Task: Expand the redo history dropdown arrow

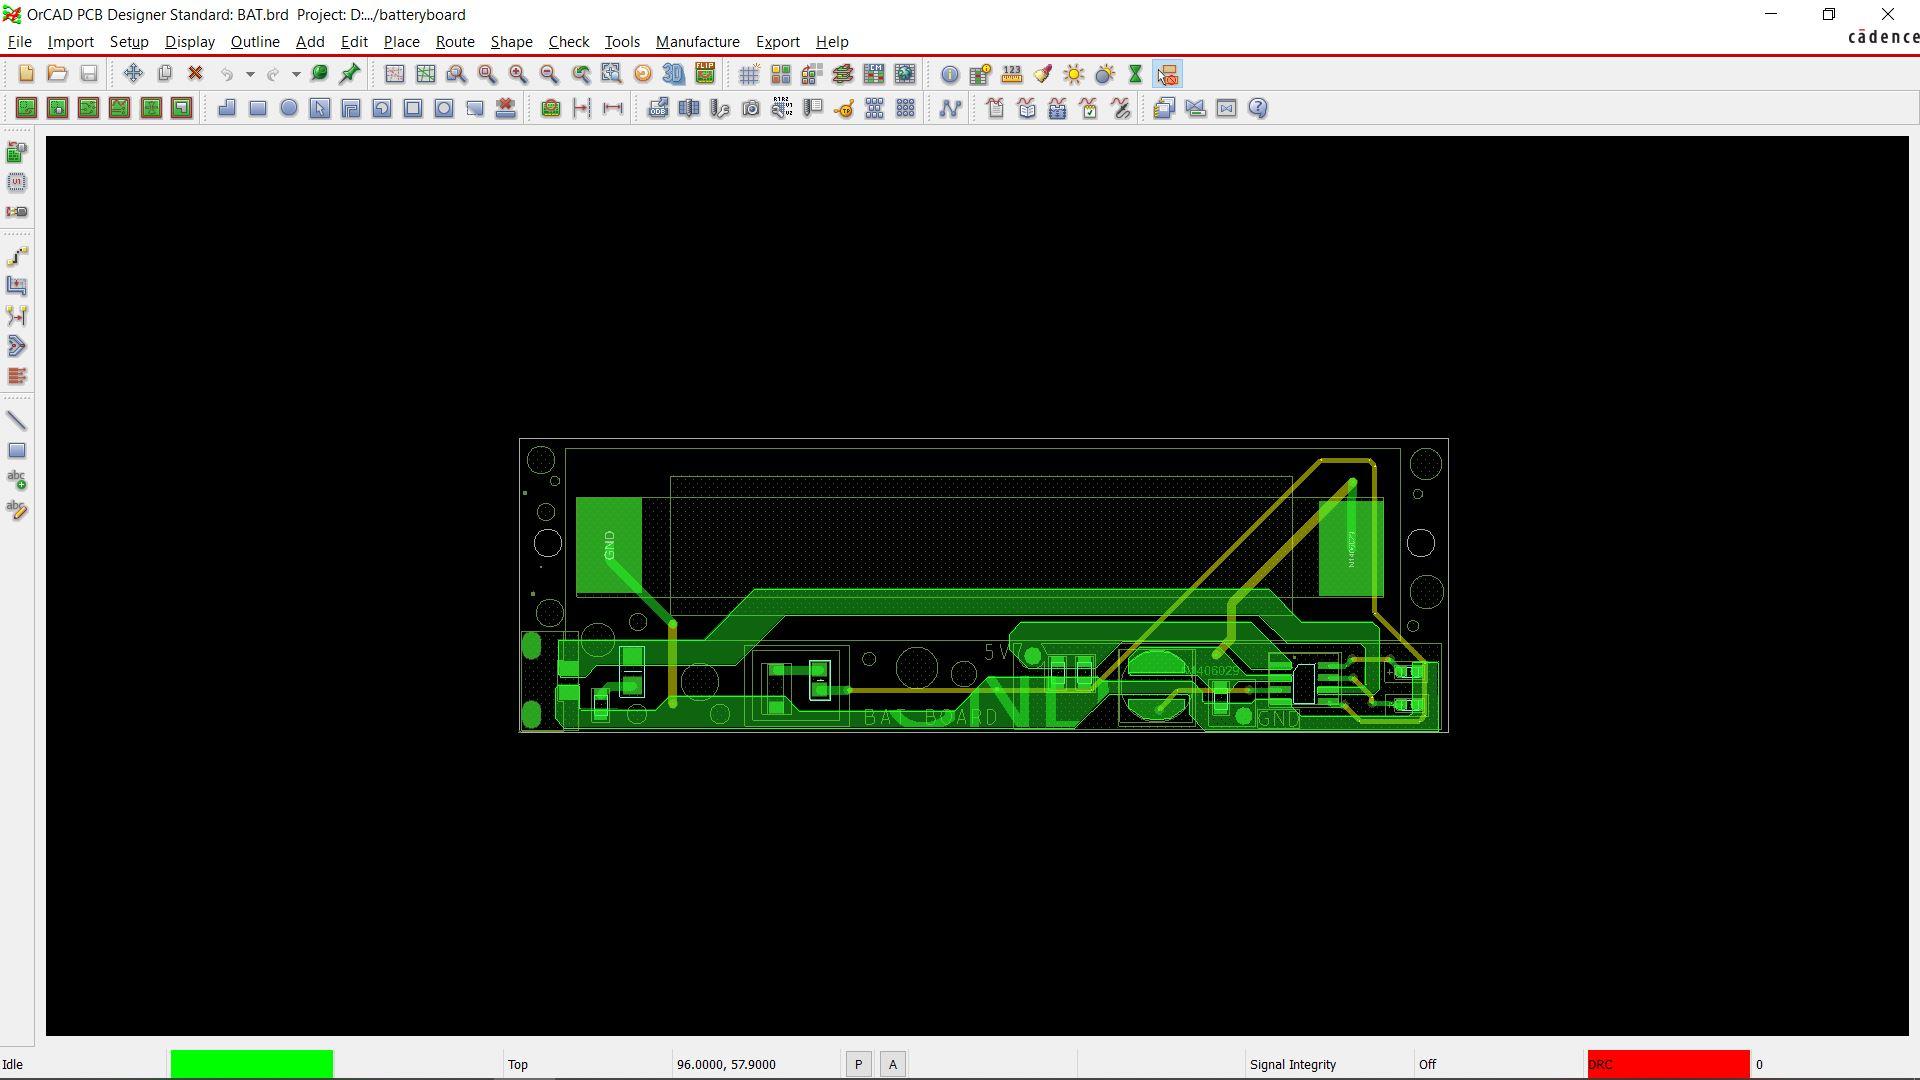Action: pyautogui.click(x=296, y=74)
